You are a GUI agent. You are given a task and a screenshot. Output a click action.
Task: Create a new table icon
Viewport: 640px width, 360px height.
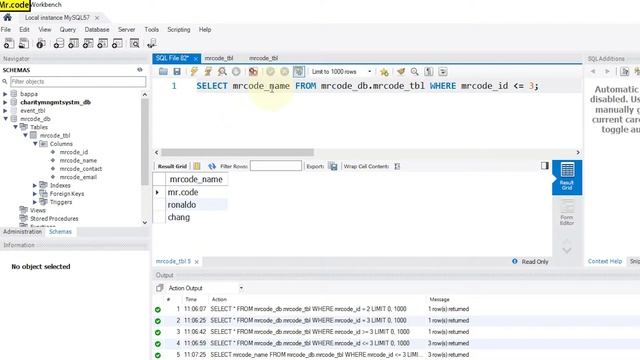73,43
